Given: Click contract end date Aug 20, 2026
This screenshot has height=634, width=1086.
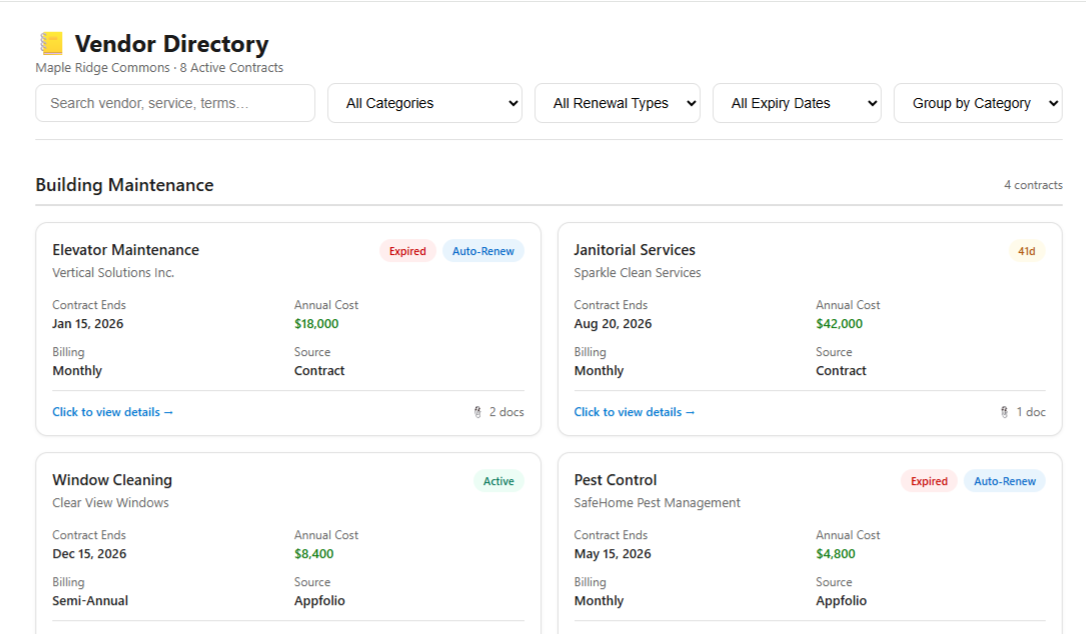Looking at the screenshot, I should (x=613, y=324).
